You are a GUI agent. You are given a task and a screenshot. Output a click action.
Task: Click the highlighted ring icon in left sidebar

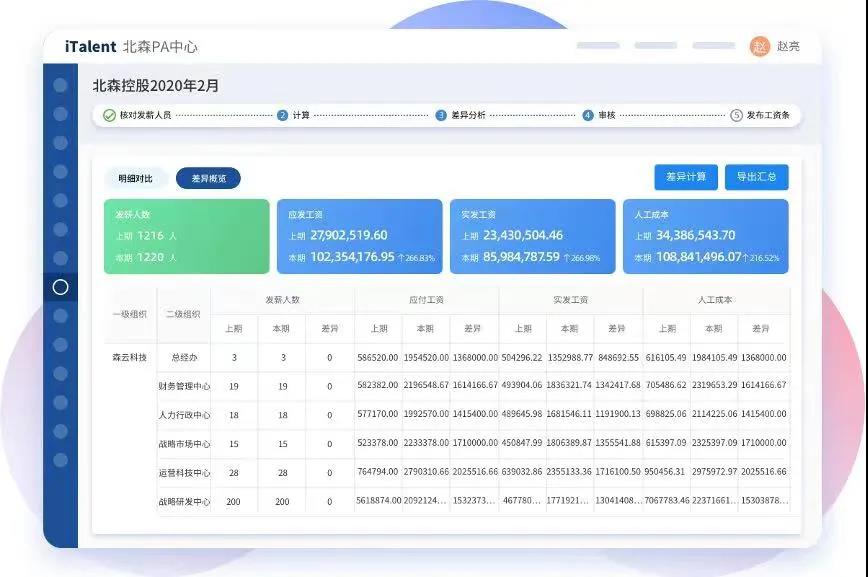[x=60, y=287]
